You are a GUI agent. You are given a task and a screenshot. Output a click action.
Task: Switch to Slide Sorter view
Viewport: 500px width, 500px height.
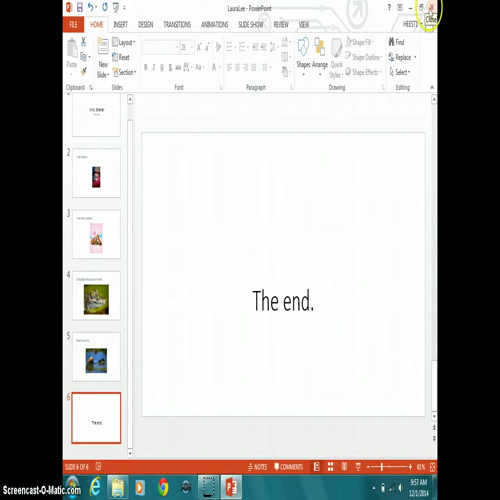pyautogui.click(x=330, y=467)
